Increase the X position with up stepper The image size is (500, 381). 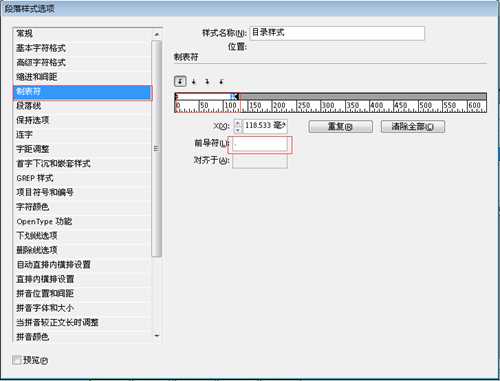[237, 123]
